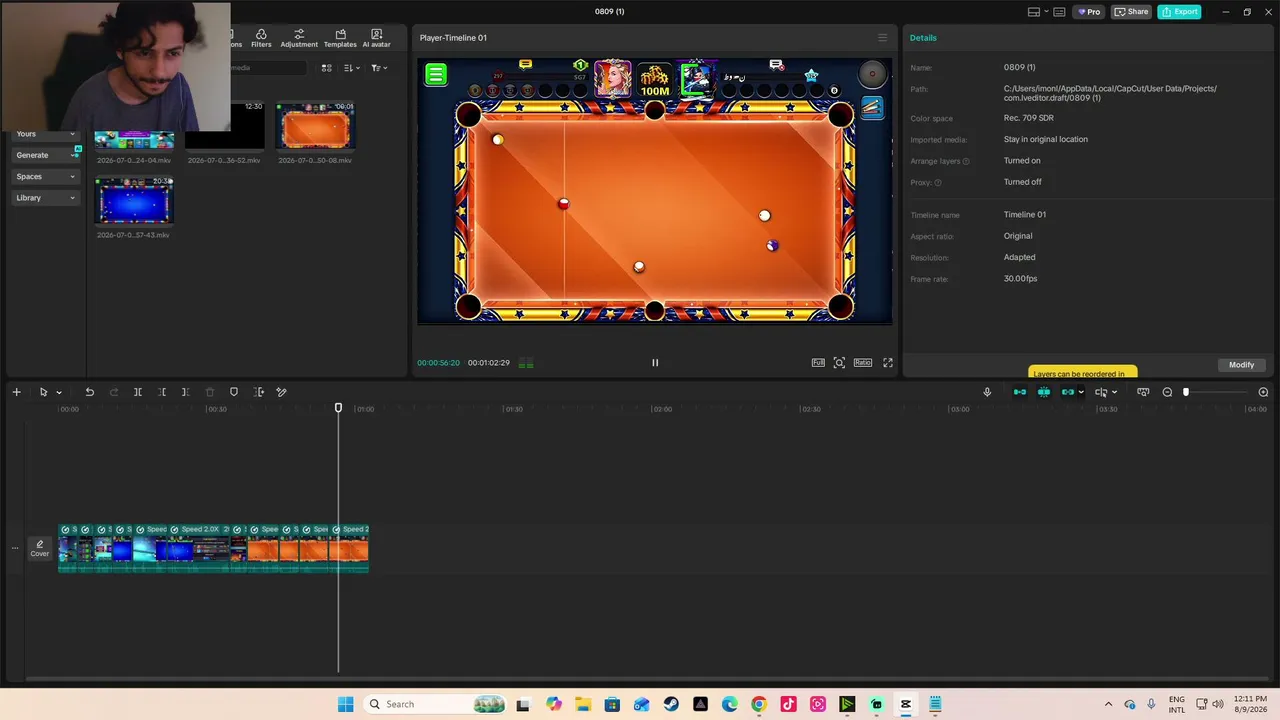The height and width of the screenshot is (720, 1280).
Task: Open the selection tool mode dropdown arrow
Action: coord(59,393)
